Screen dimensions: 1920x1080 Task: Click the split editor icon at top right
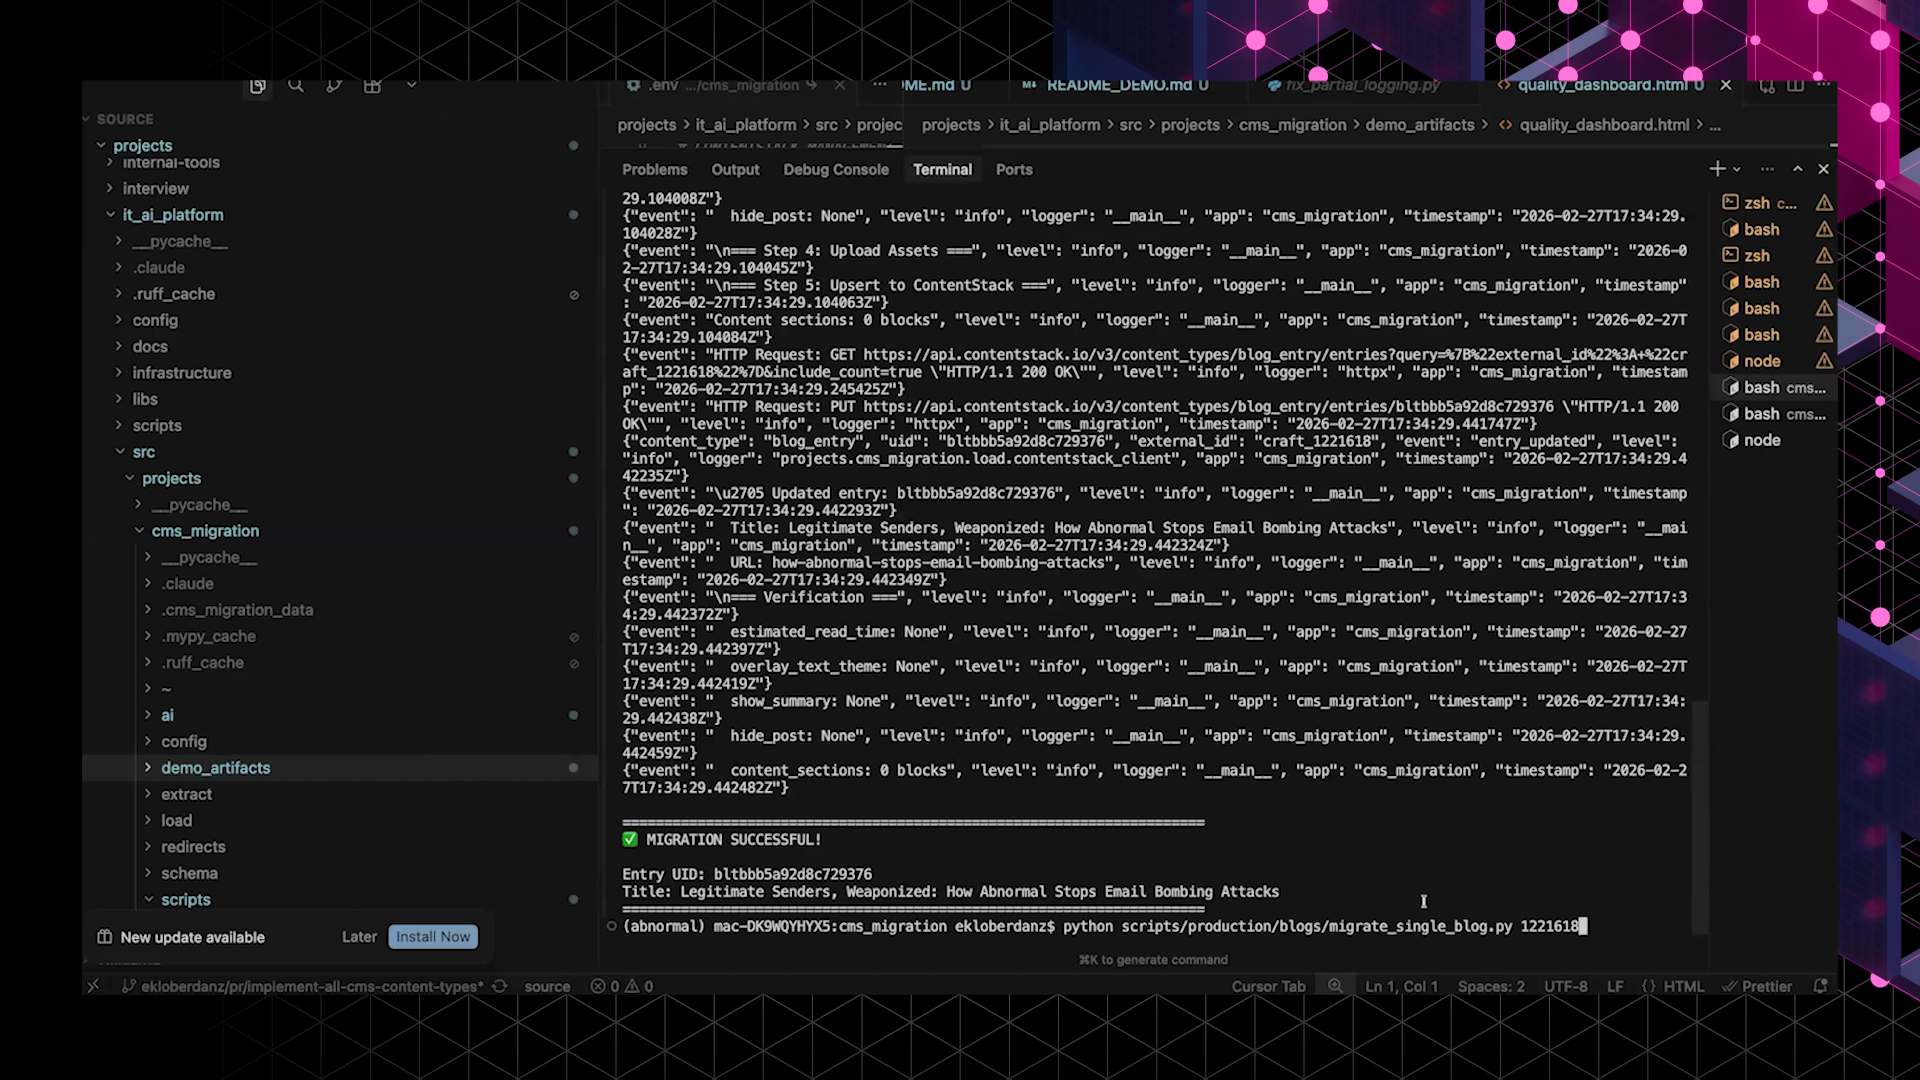[1795, 86]
